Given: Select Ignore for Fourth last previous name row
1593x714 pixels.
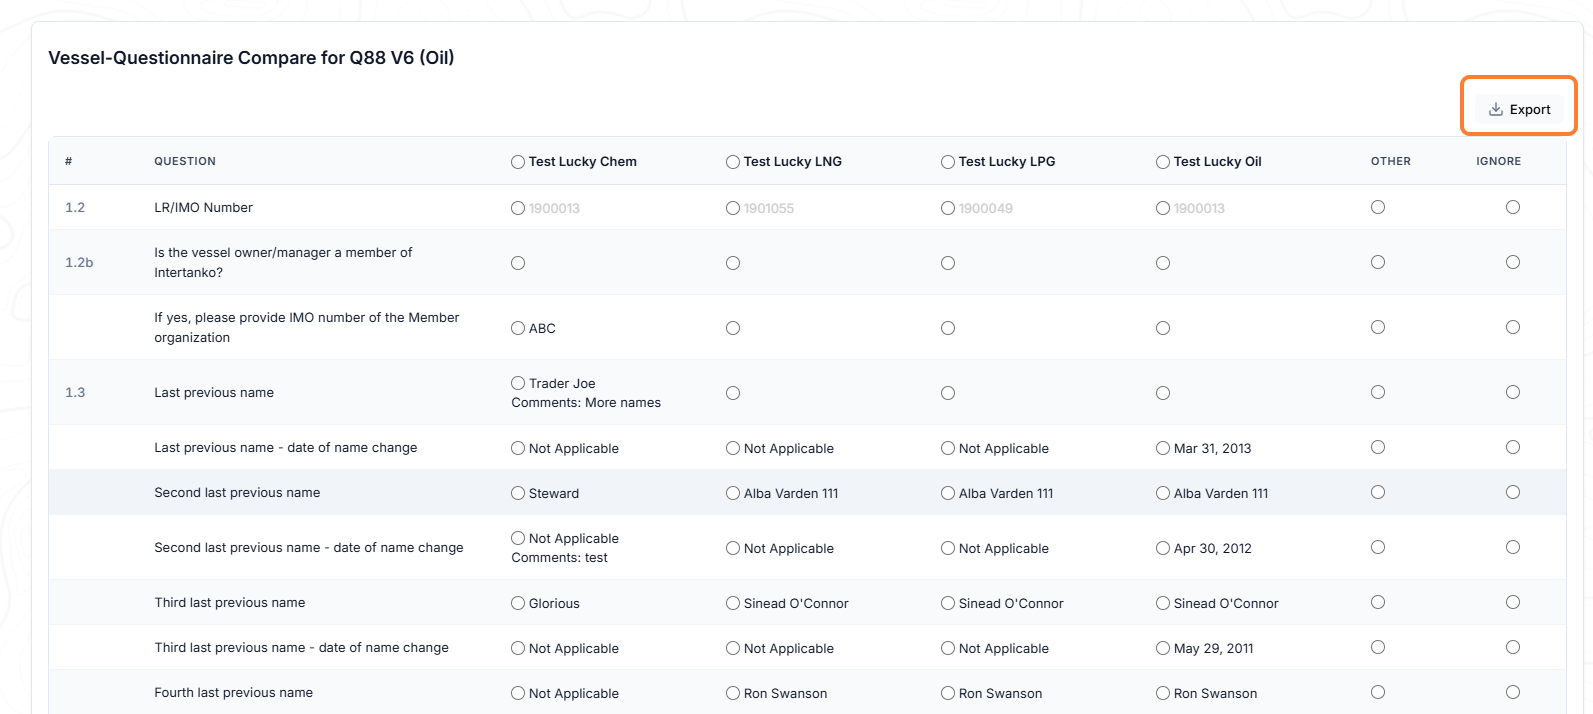Looking at the screenshot, I should point(1513,692).
